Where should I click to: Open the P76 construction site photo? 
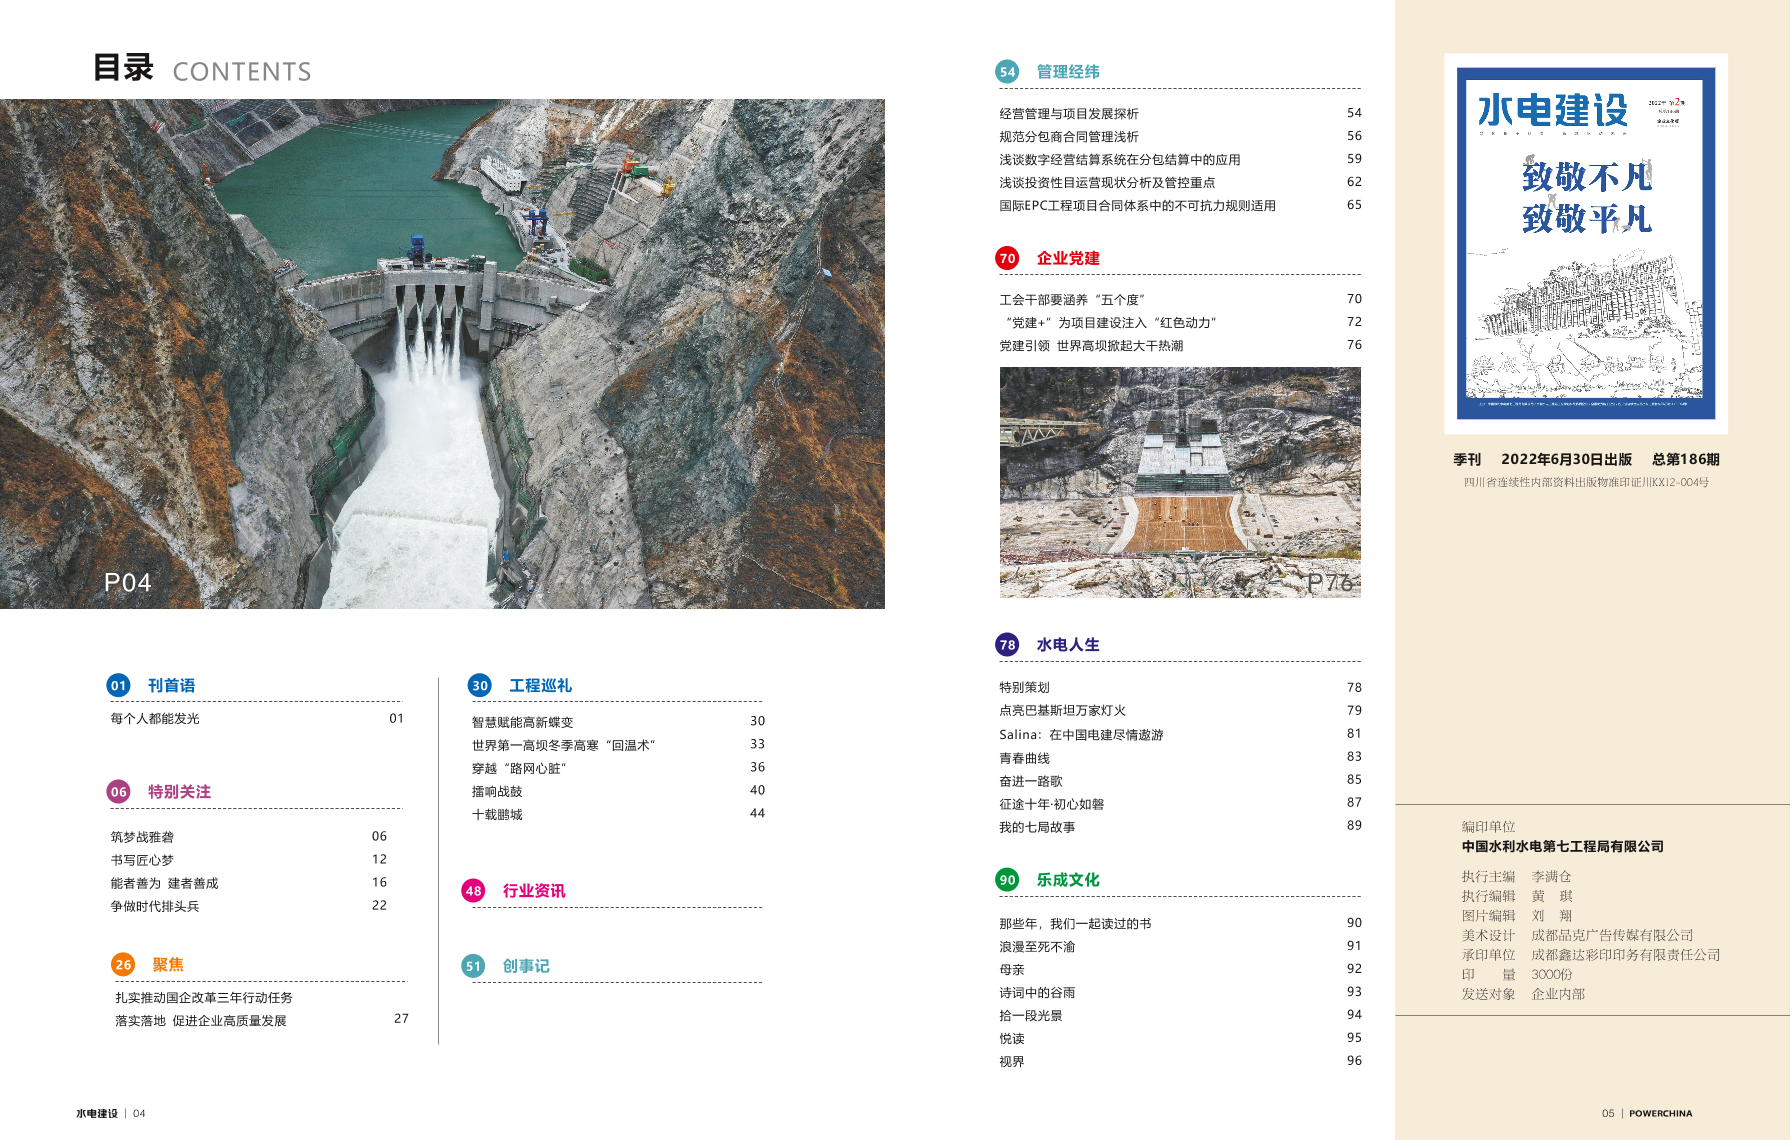tap(1180, 482)
